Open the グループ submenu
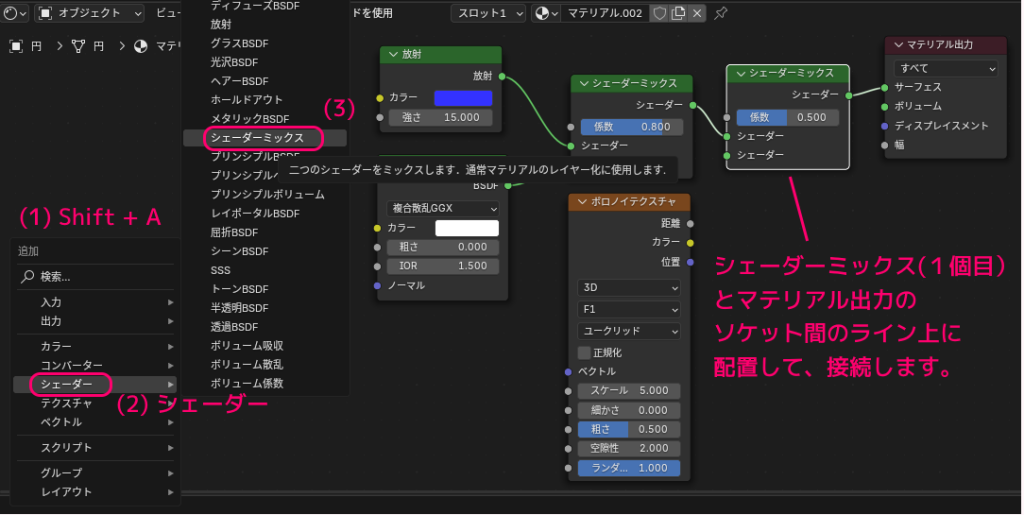The image size is (1024, 515). (95, 473)
